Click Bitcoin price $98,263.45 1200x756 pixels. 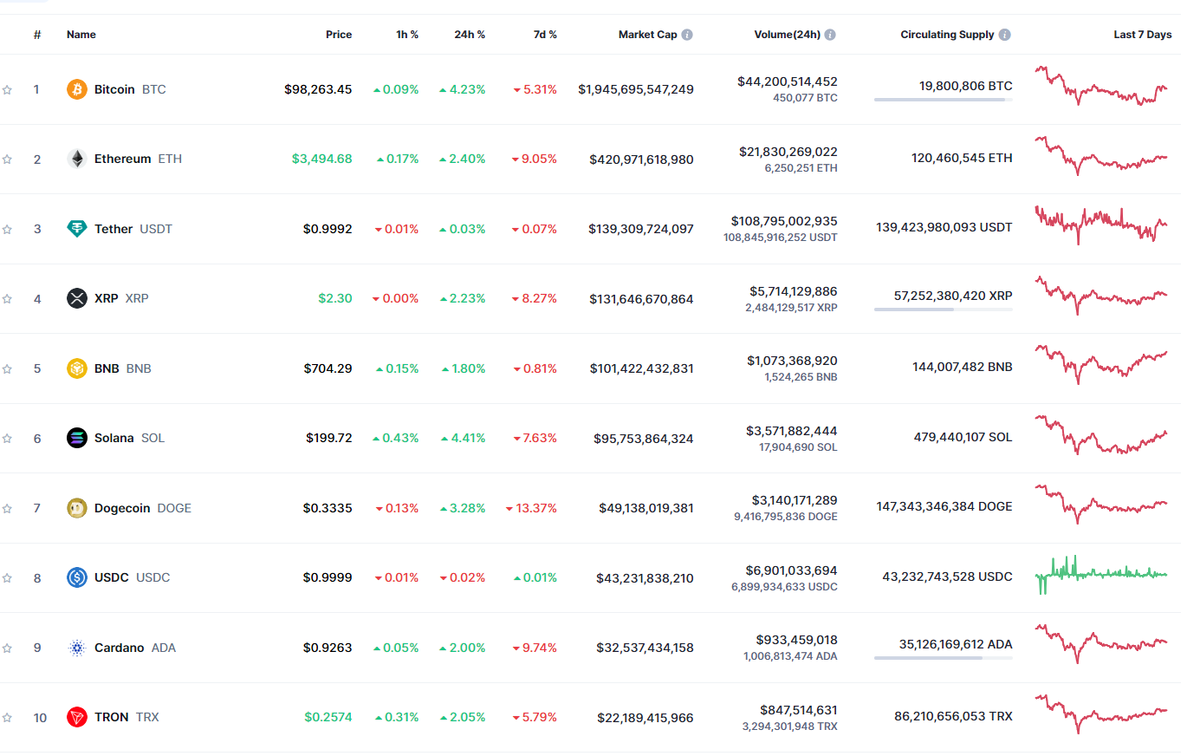coord(318,89)
